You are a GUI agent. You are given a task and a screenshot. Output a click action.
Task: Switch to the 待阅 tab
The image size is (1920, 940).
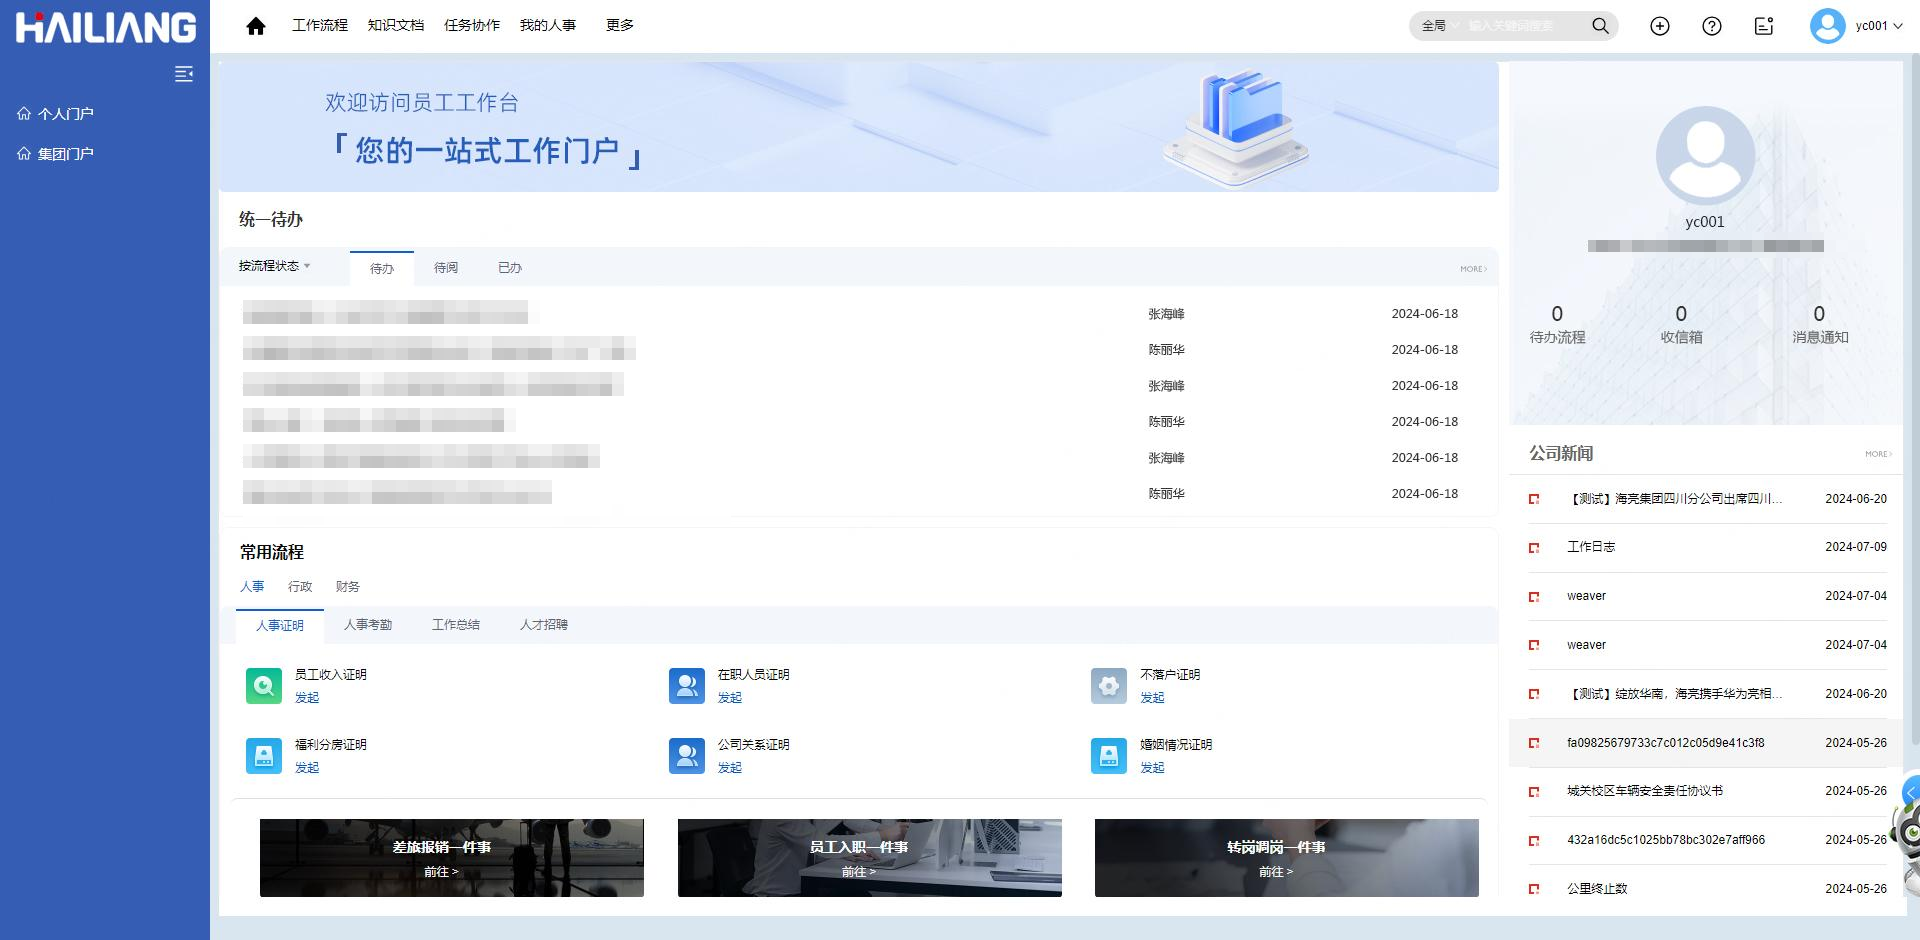[446, 268]
